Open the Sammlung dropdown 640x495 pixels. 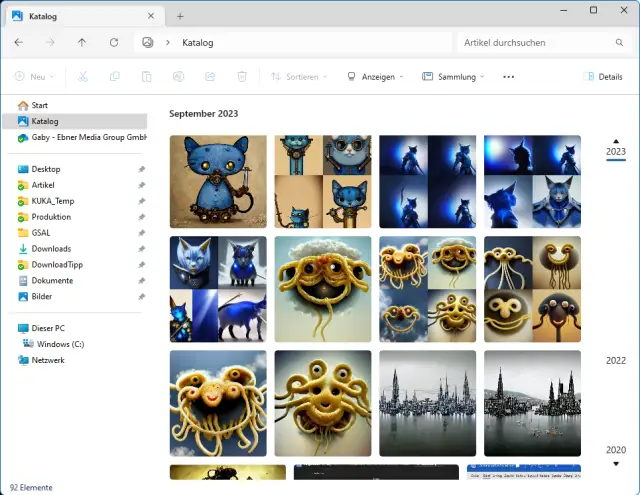pyautogui.click(x=453, y=77)
